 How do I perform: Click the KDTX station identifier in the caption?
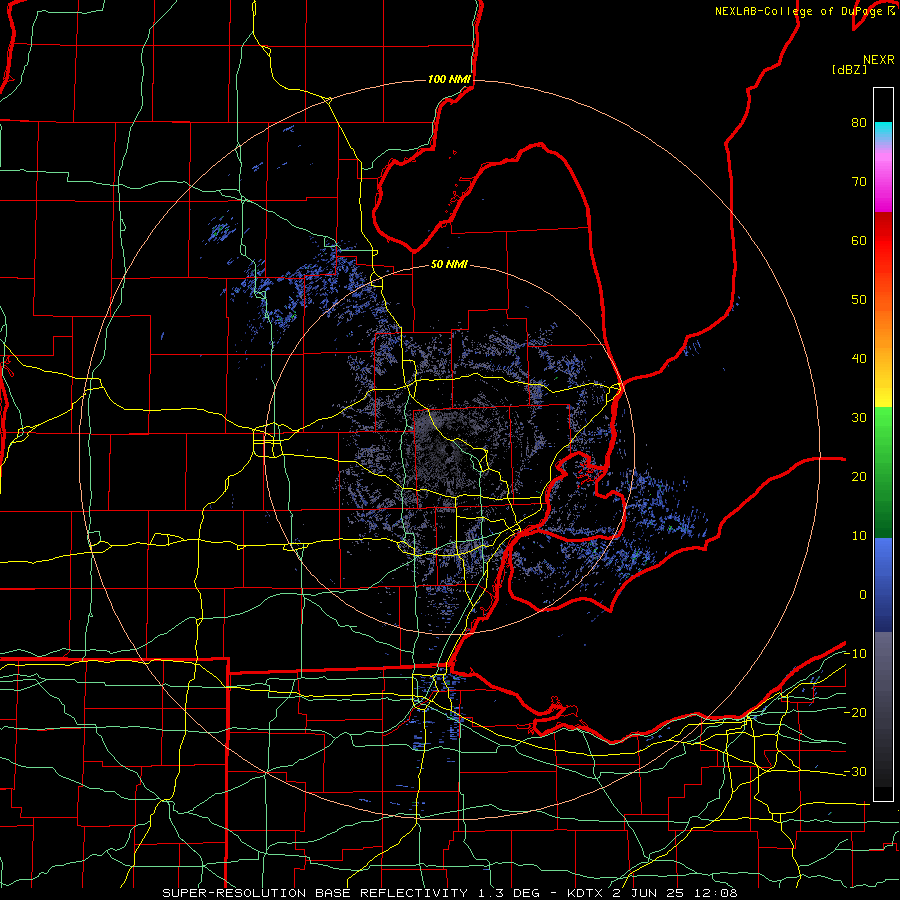coord(585,893)
